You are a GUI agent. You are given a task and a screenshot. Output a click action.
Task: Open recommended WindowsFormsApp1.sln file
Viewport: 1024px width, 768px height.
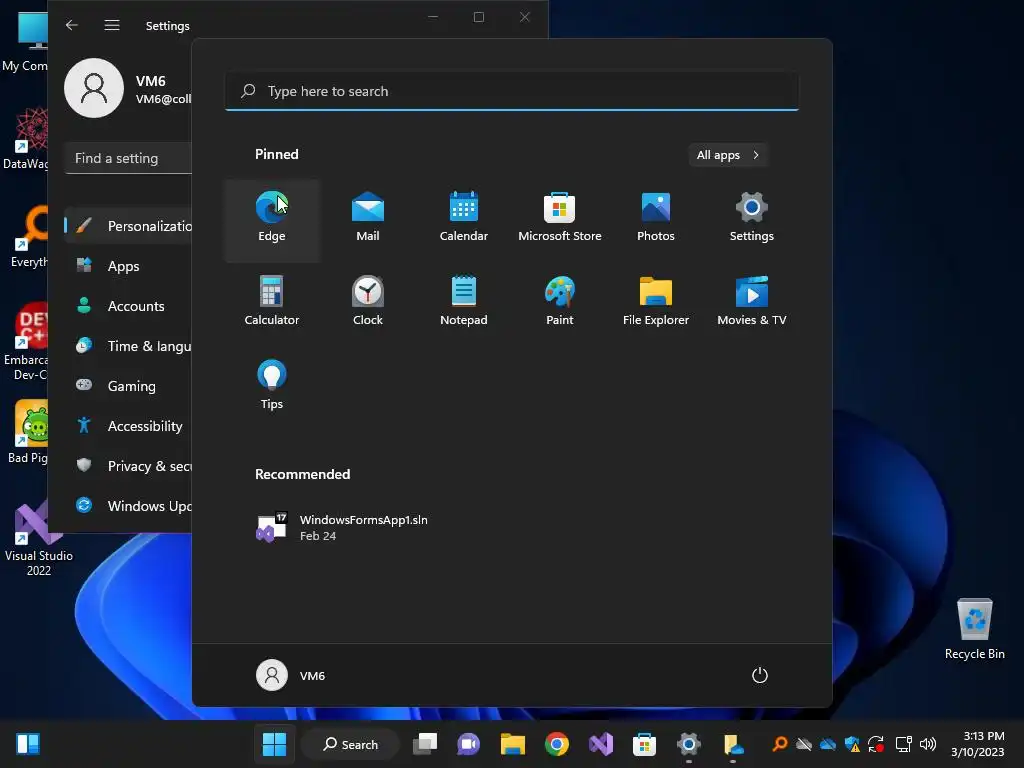tap(343, 527)
